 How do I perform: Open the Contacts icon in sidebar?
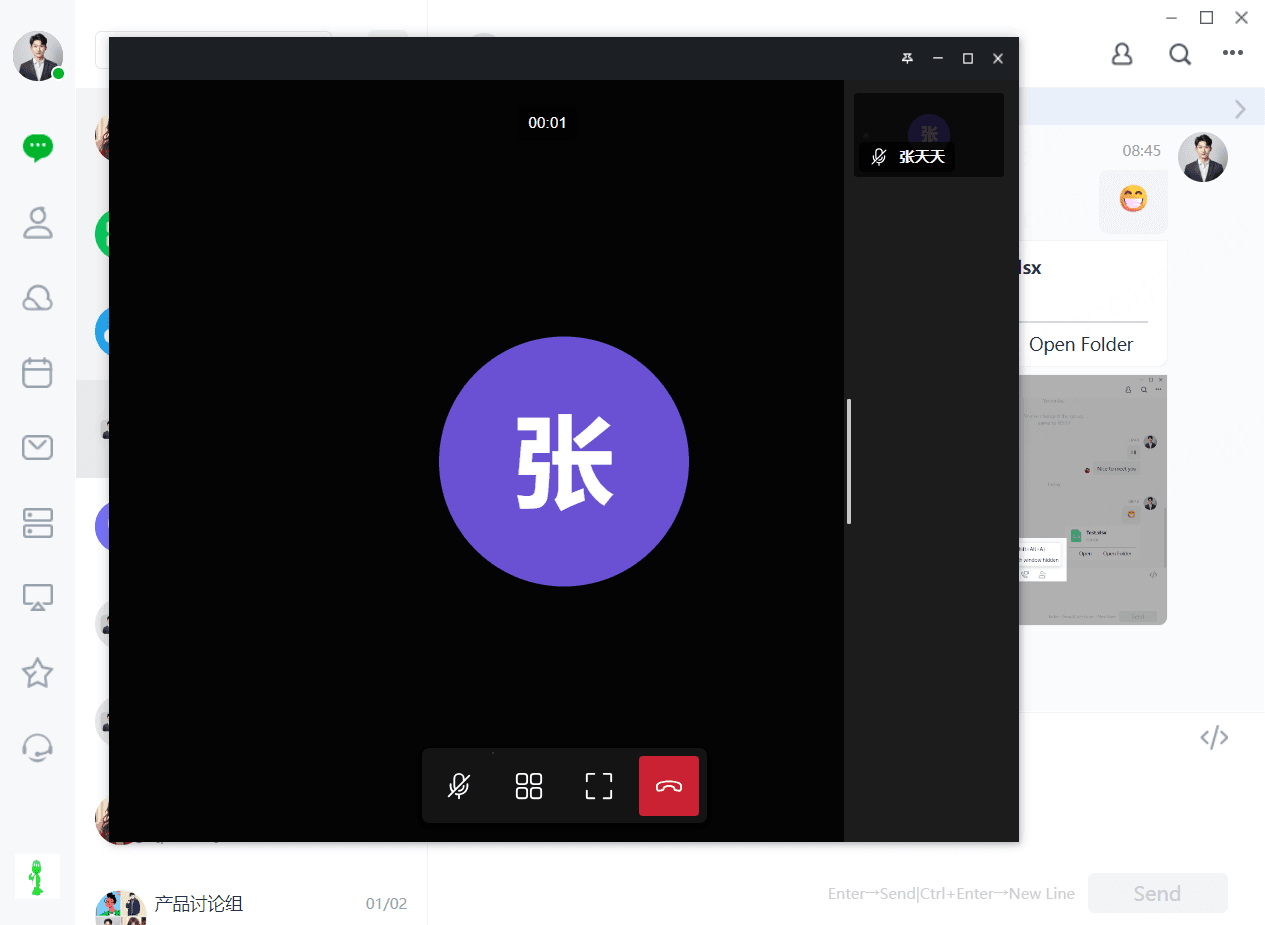point(38,223)
